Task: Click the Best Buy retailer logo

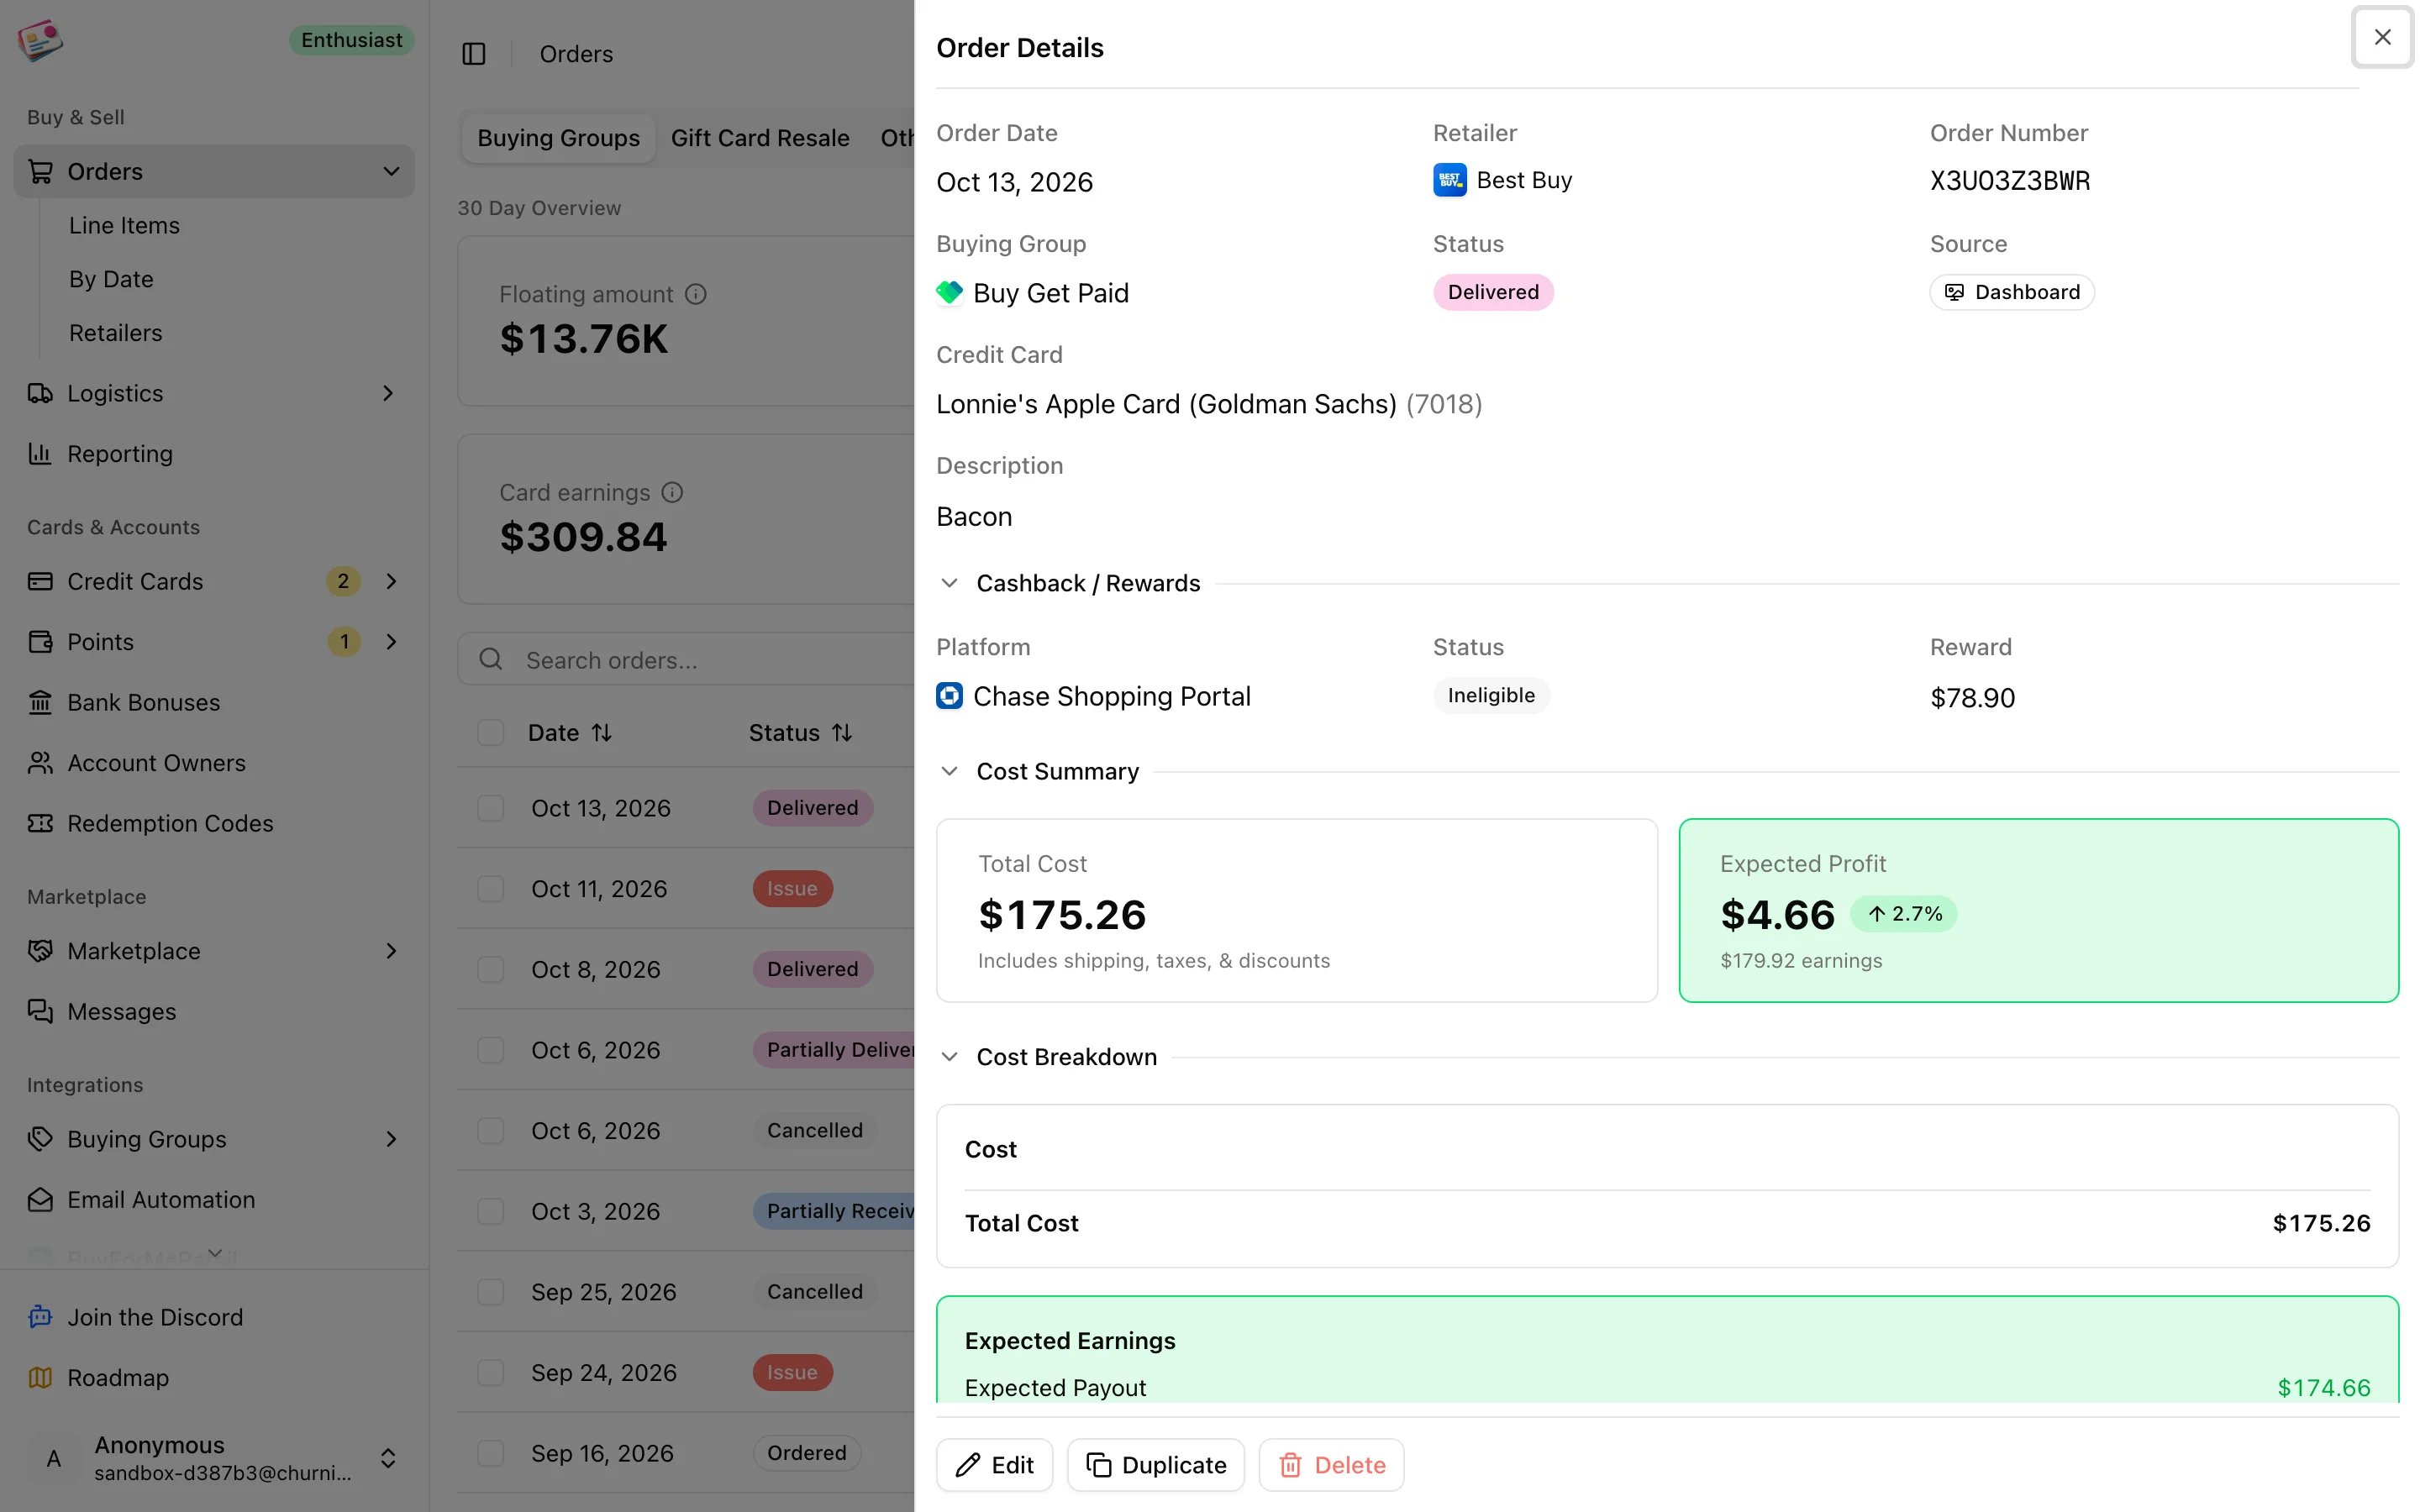Action: pos(1450,180)
